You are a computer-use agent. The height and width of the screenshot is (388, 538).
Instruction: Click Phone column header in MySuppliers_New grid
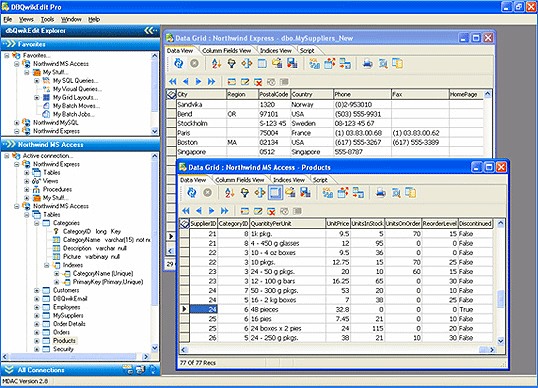362,94
